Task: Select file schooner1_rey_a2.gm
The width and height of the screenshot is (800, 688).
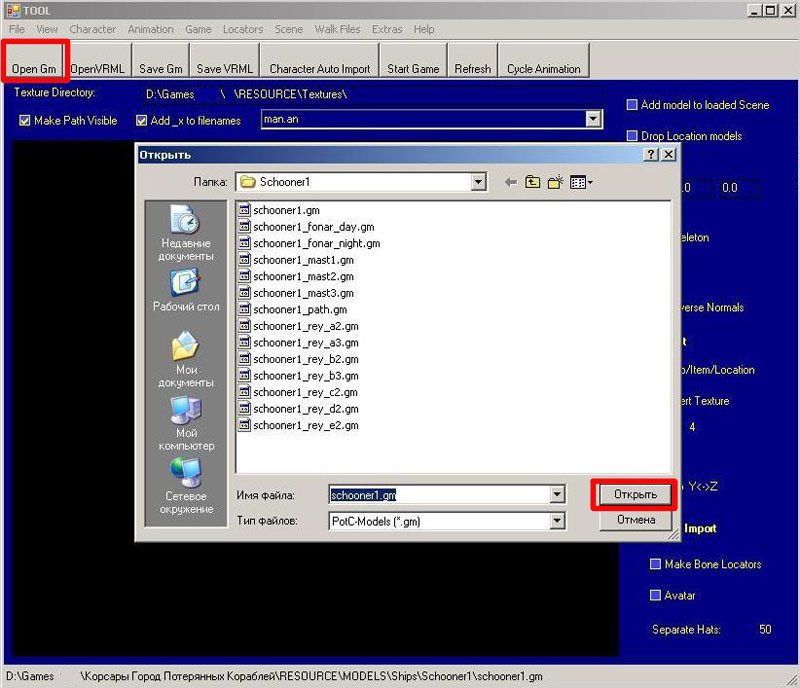Action: 299,326
